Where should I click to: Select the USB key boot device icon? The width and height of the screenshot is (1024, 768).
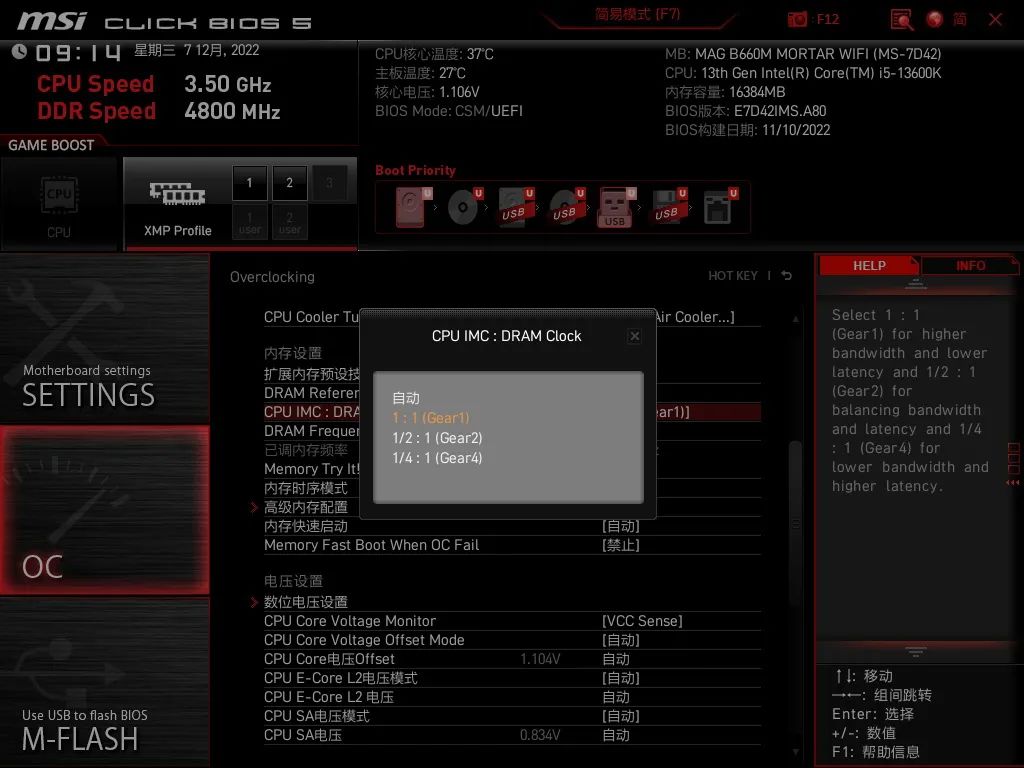616,207
